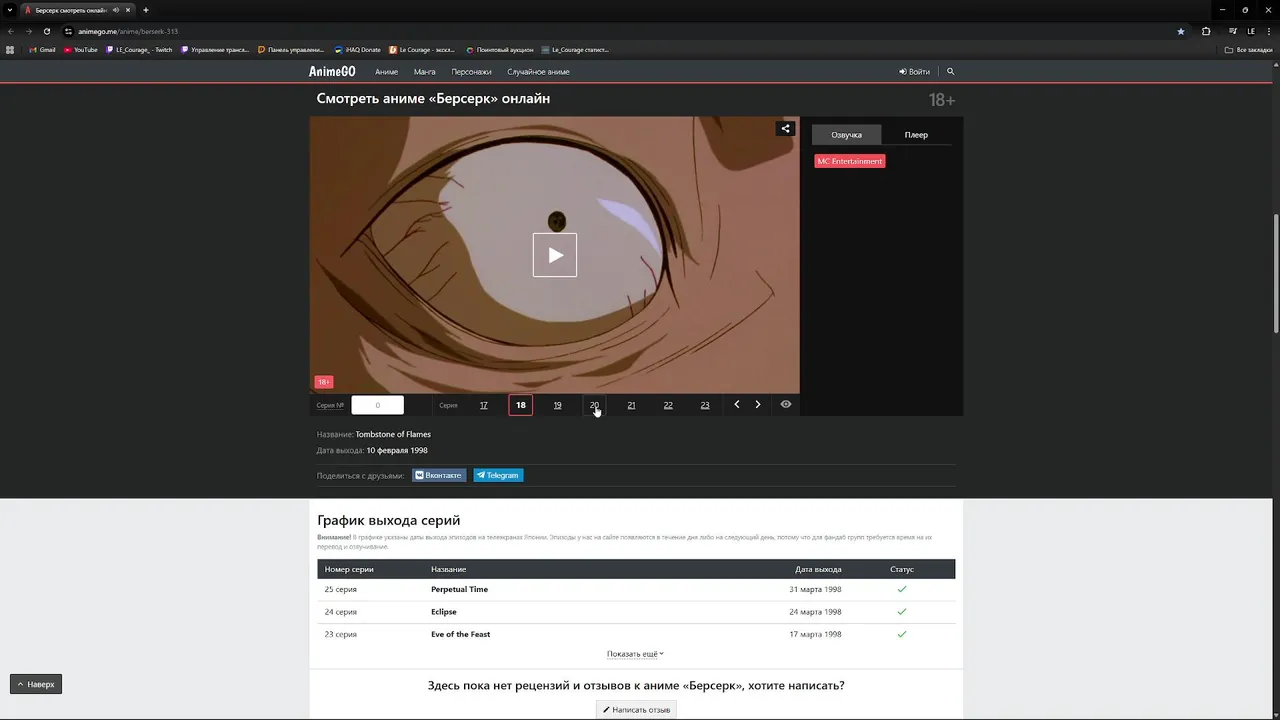Viewport: 1280px width, 720px height.
Task: Select episode 21
Action: [x=631, y=405]
